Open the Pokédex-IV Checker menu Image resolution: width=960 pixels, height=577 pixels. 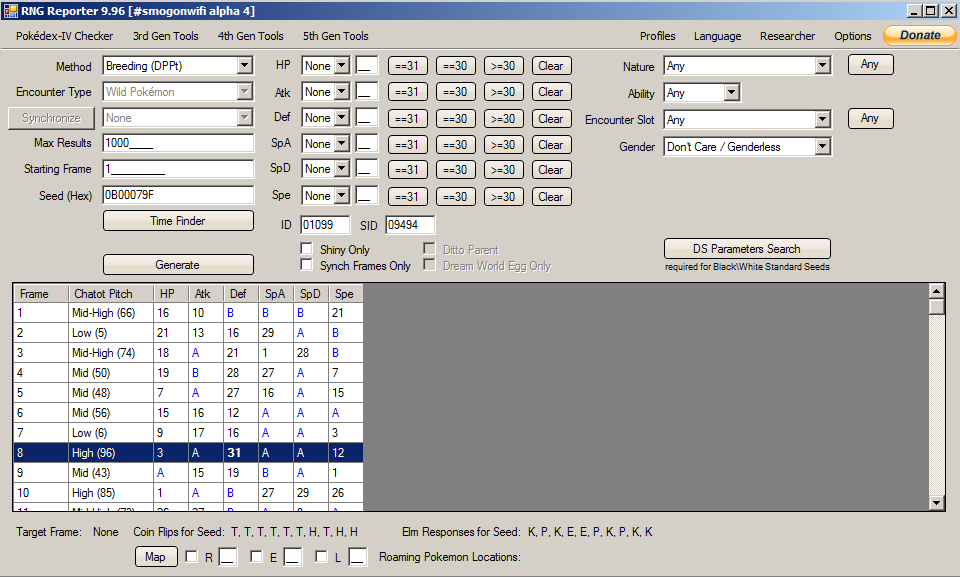(64, 36)
